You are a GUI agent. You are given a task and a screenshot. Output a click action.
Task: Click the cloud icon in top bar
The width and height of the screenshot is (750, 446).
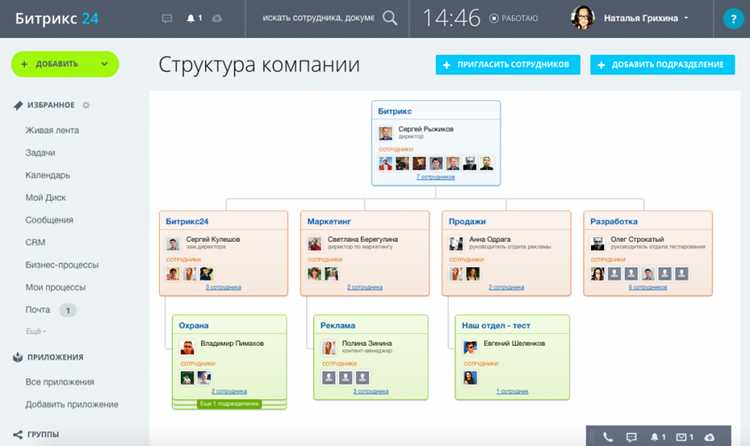[x=217, y=18]
